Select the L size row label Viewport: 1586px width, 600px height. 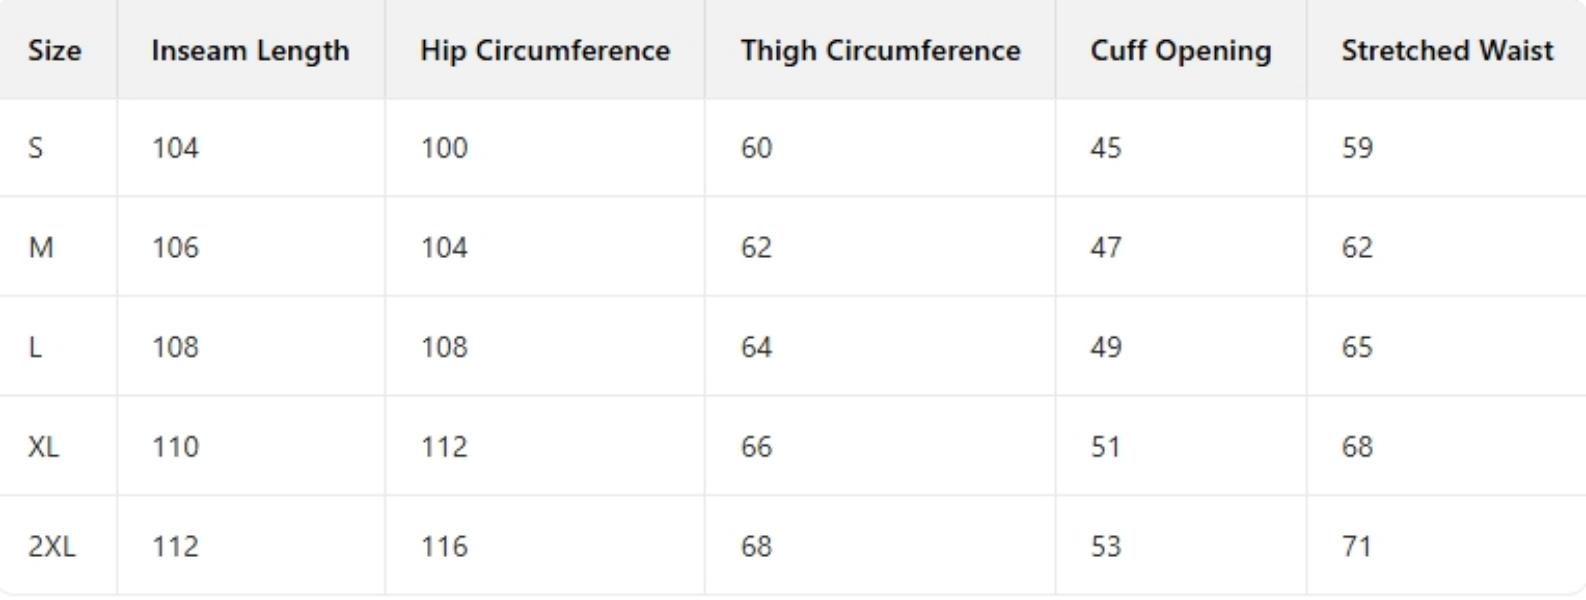(36, 347)
